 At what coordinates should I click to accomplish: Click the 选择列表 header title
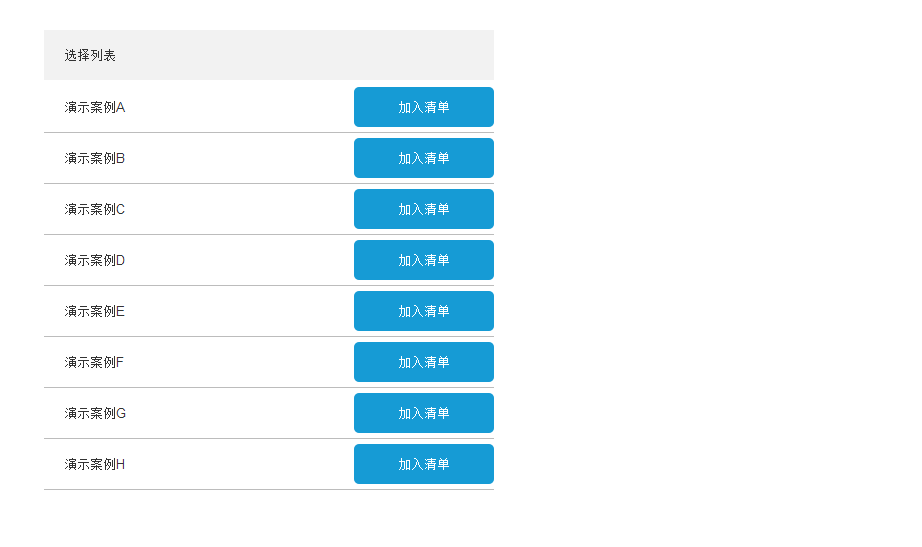pyautogui.click(x=90, y=55)
